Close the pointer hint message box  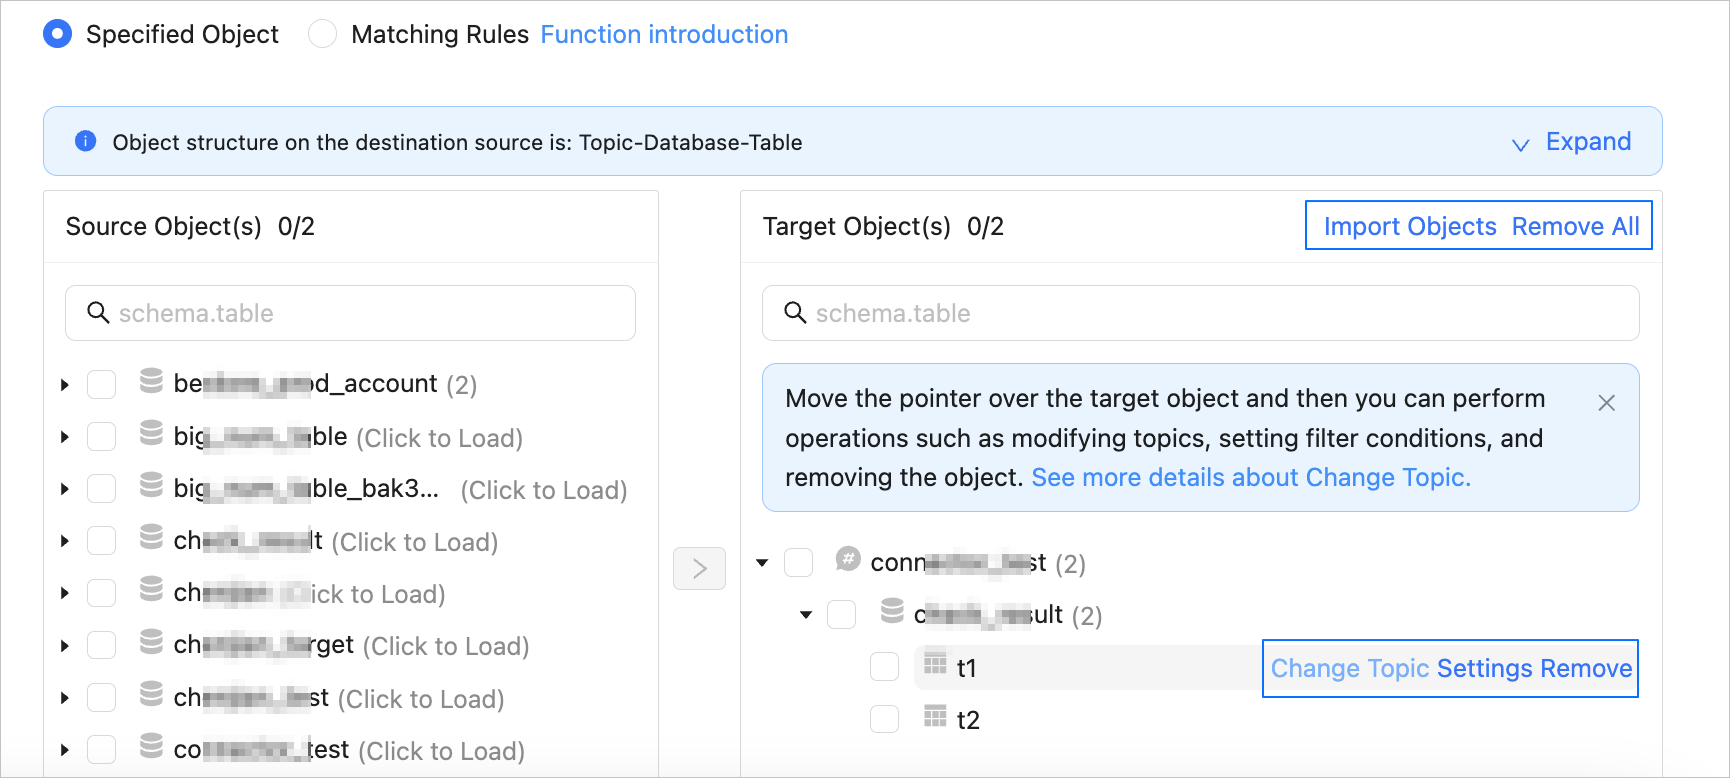(1606, 403)
